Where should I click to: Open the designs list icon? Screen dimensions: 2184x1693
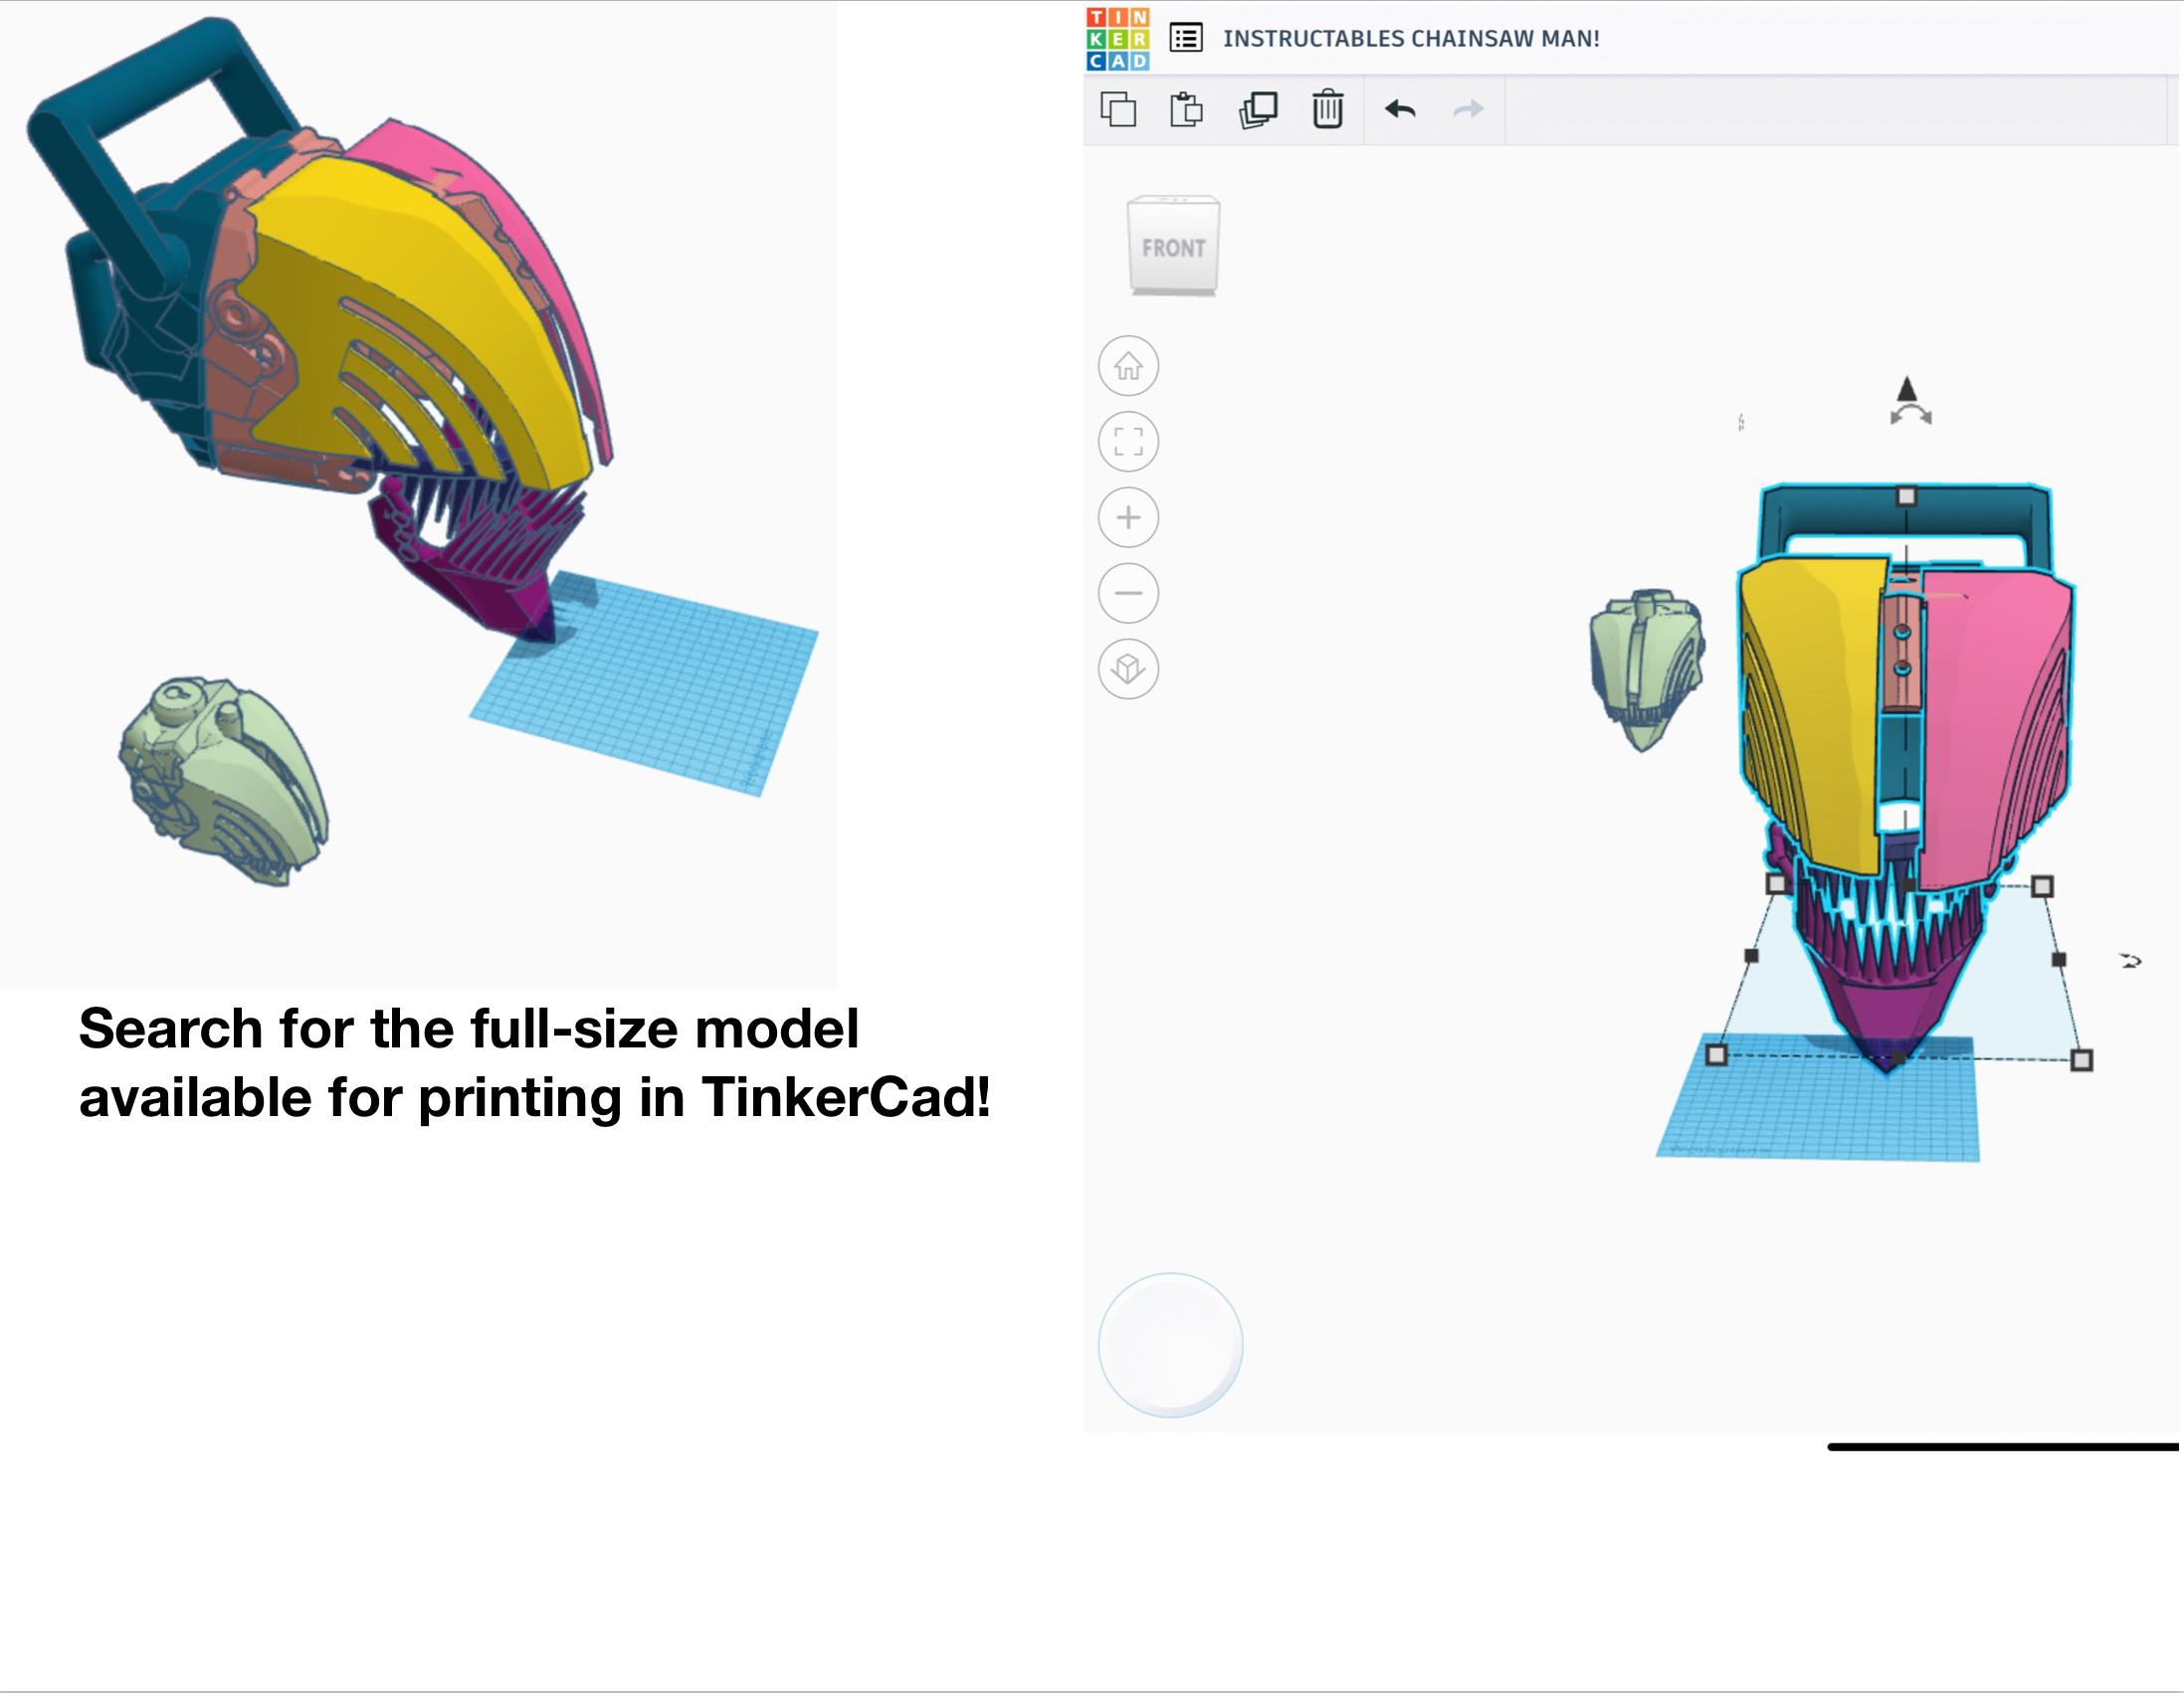tap(1185, 38)
